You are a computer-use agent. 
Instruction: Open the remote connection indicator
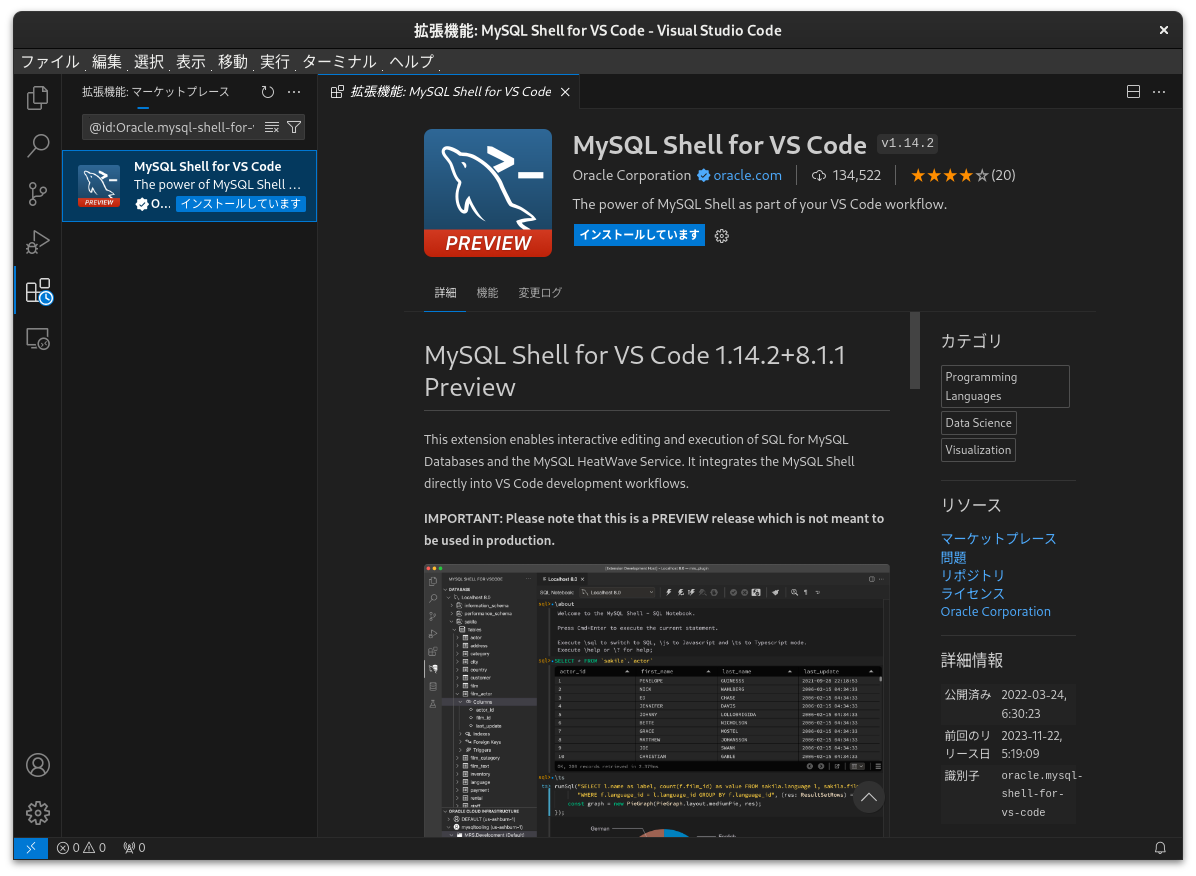click(31, 847)
